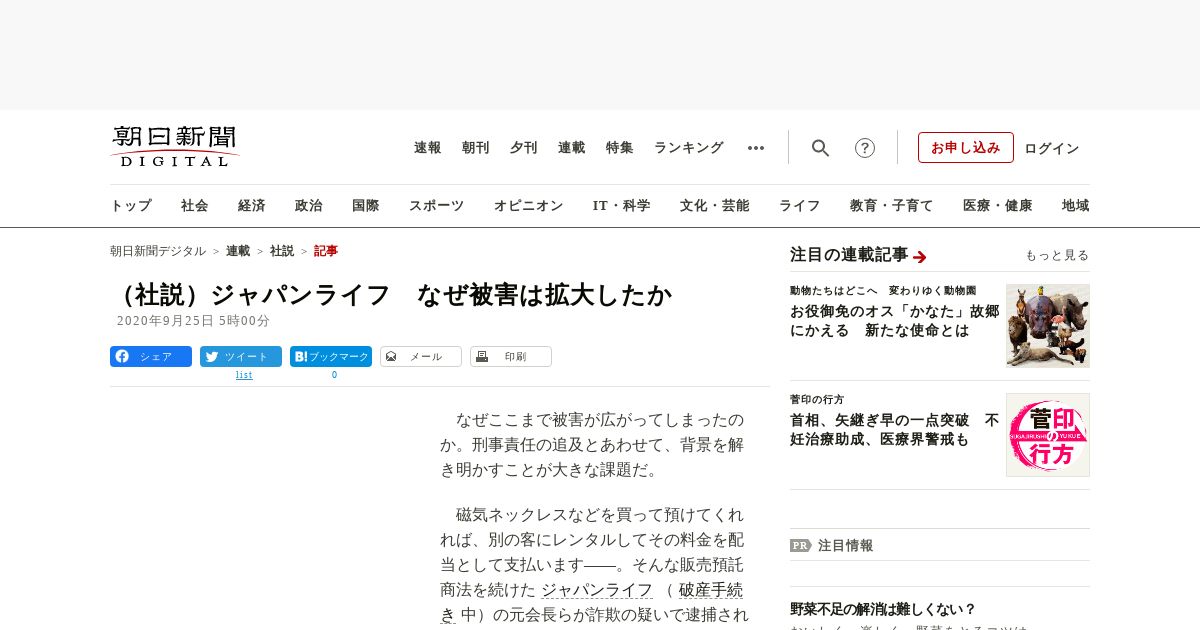Go to 文化・芸能 section tab

coord(715,206)
